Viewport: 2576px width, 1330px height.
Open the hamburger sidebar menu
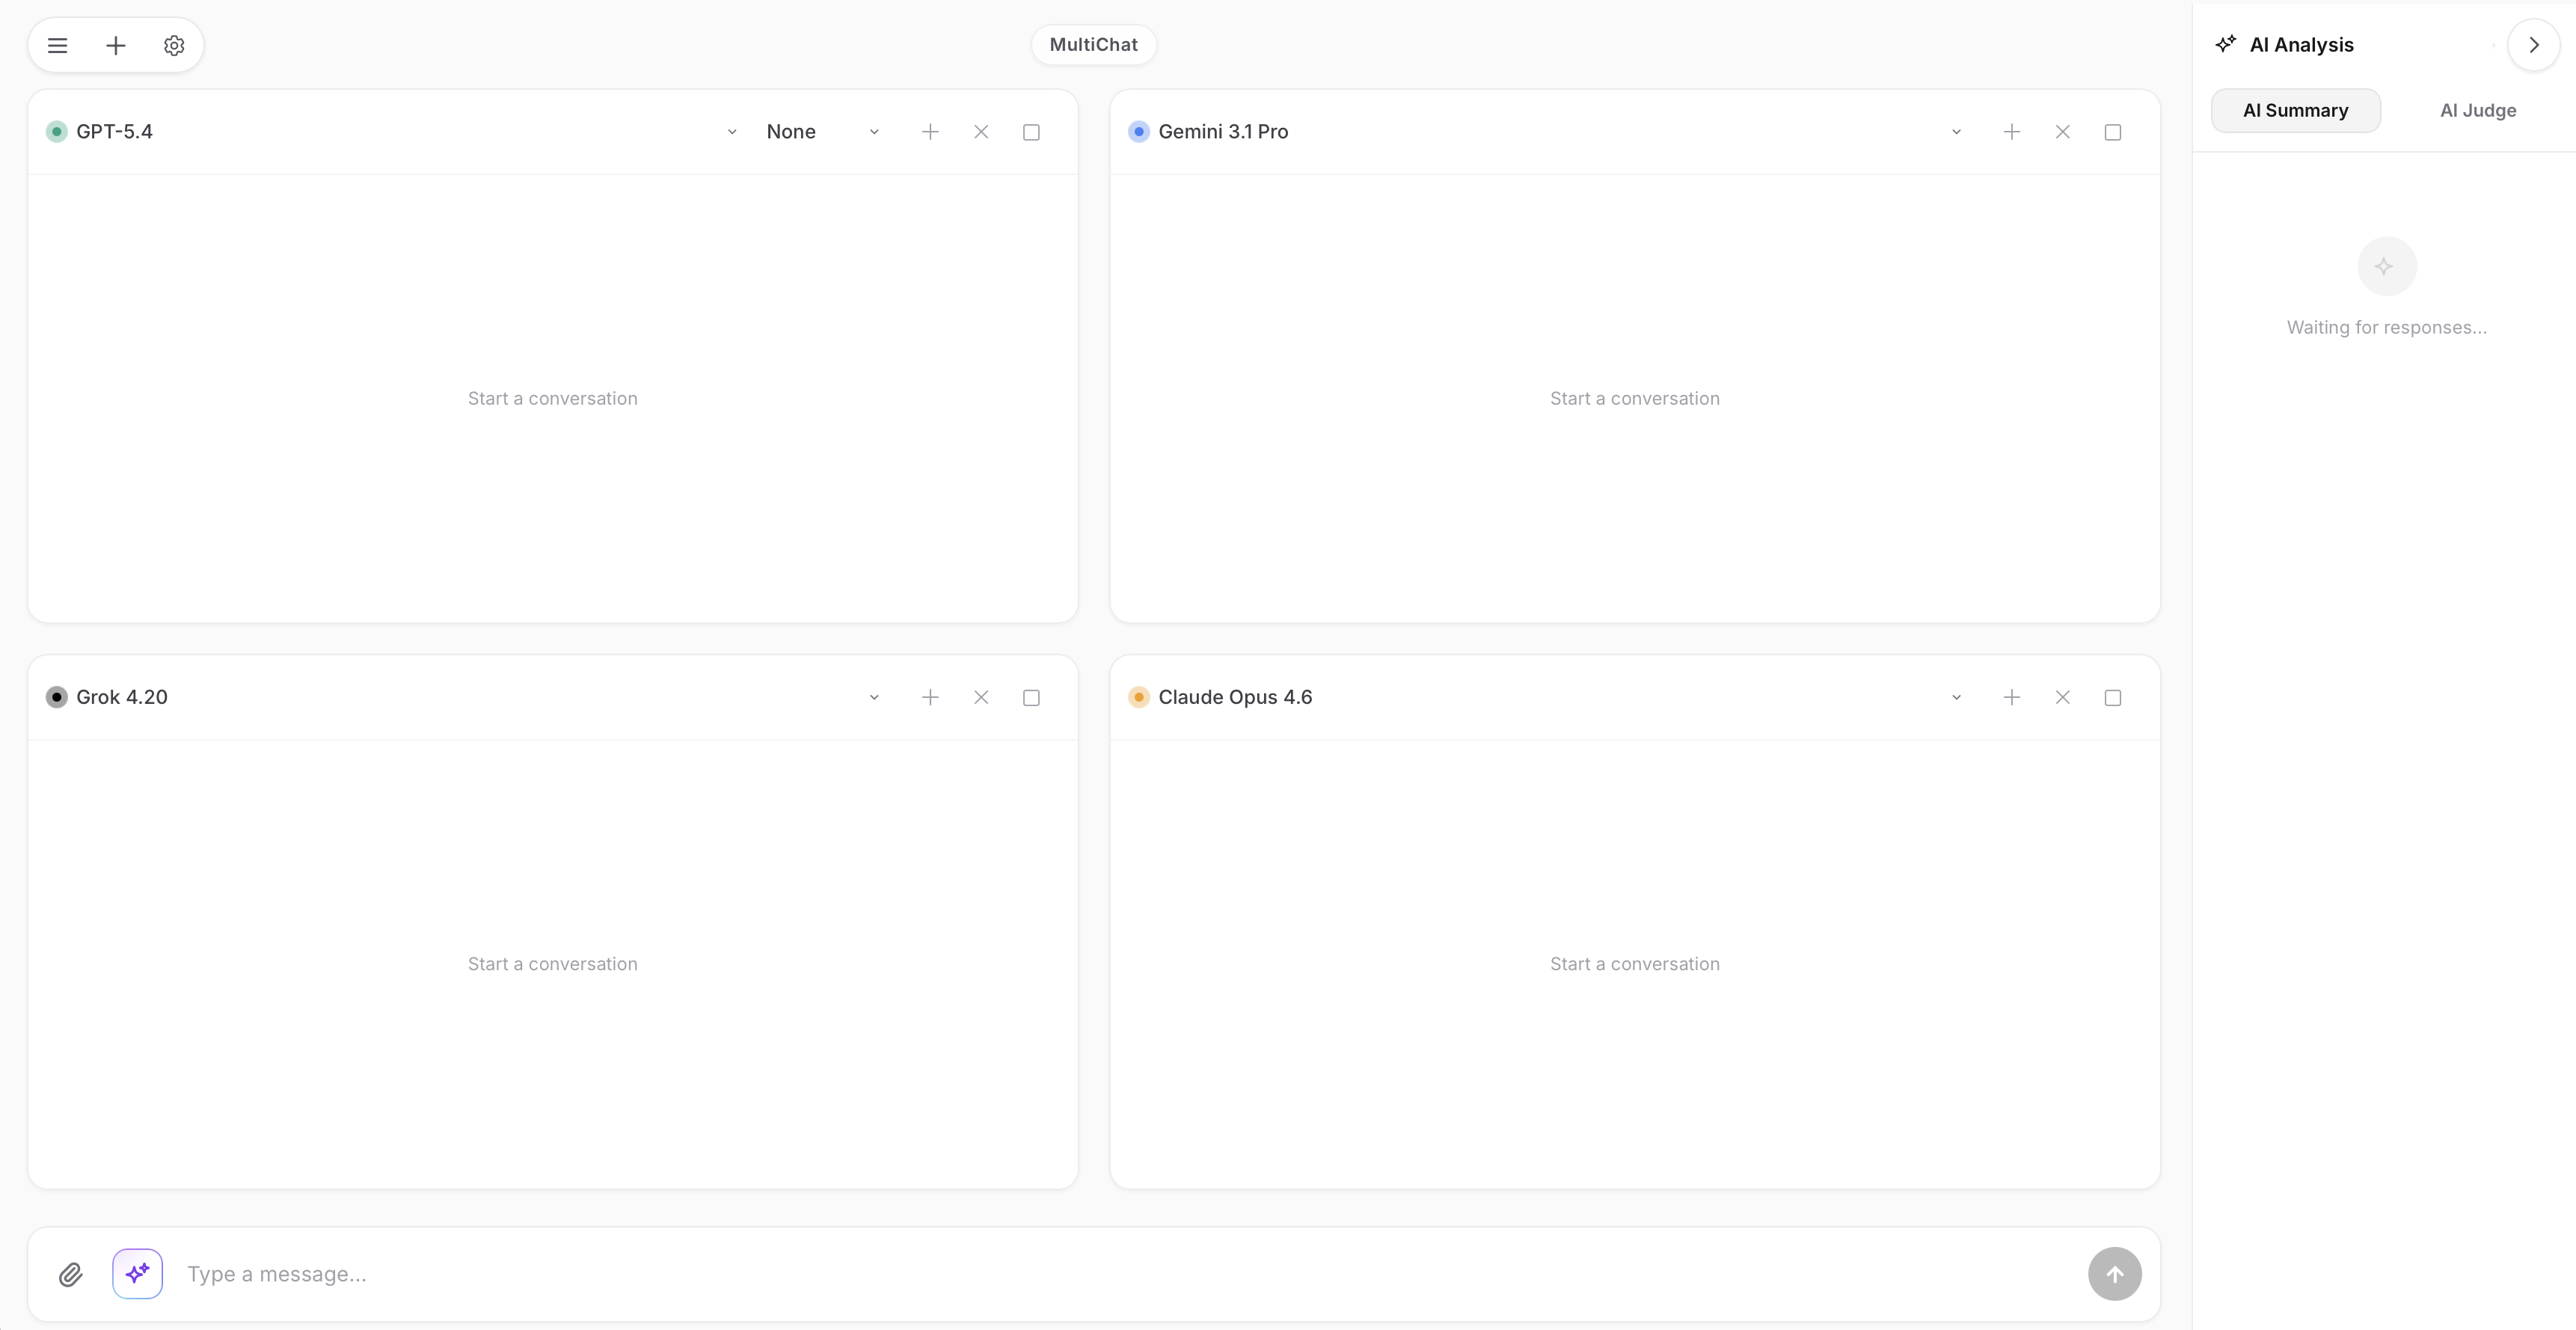coord(57,45)
